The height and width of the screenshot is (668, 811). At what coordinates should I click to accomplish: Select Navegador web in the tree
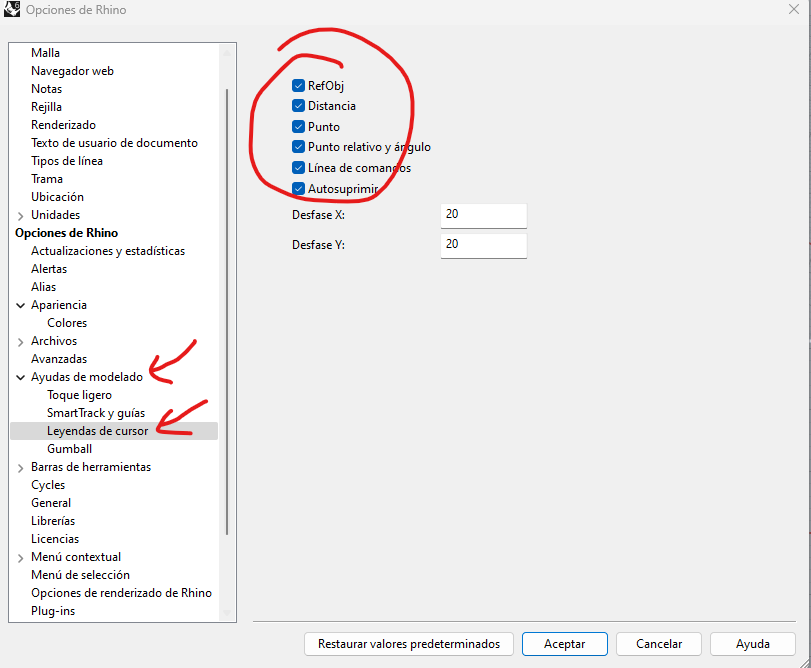72,71
